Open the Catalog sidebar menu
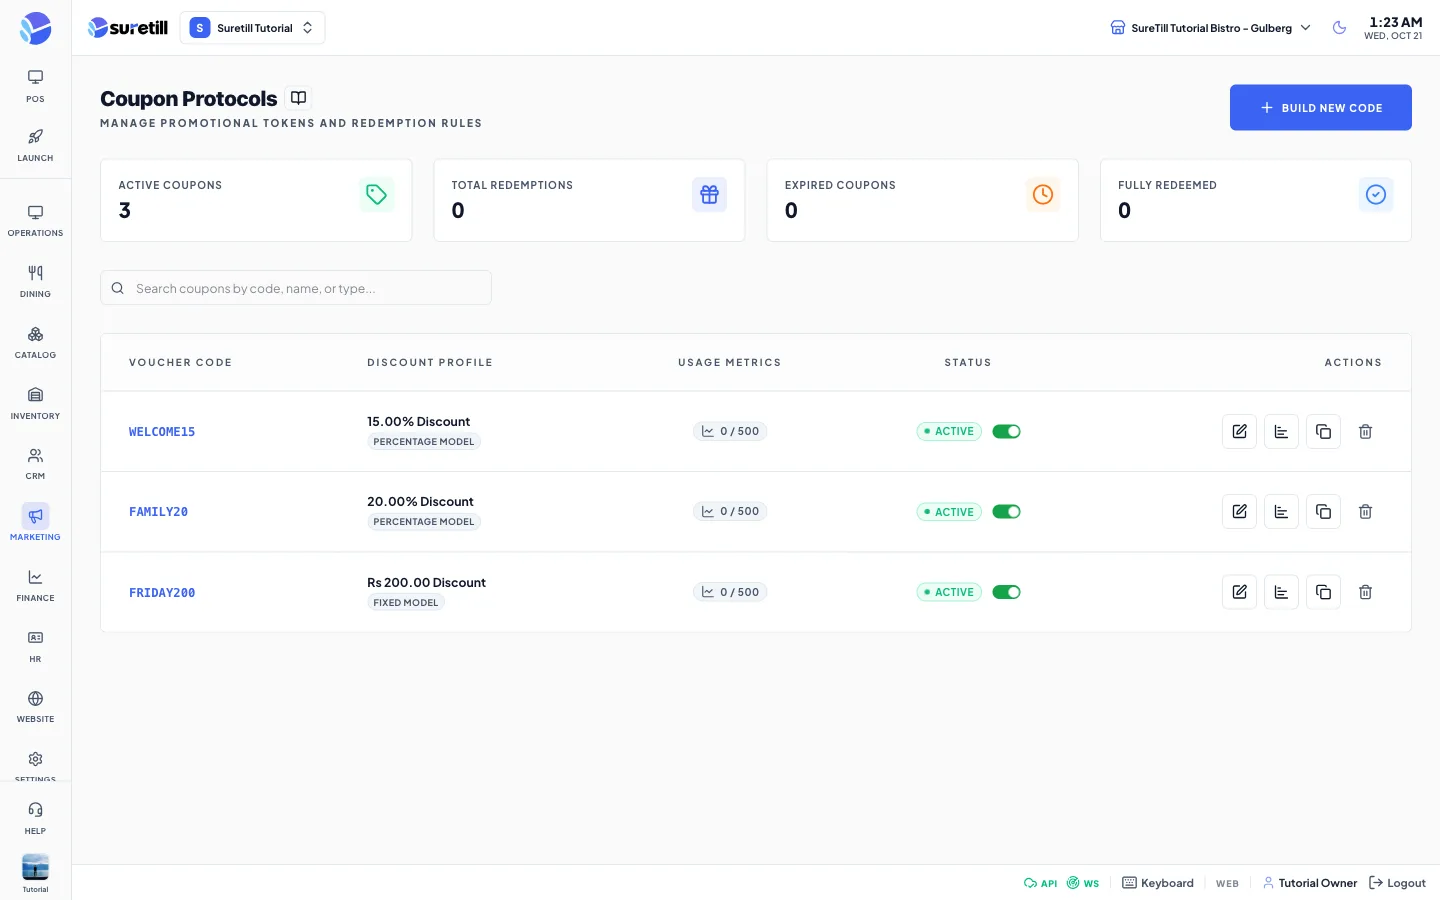Viewport: 1440px width, 900px height. (35, 343)
